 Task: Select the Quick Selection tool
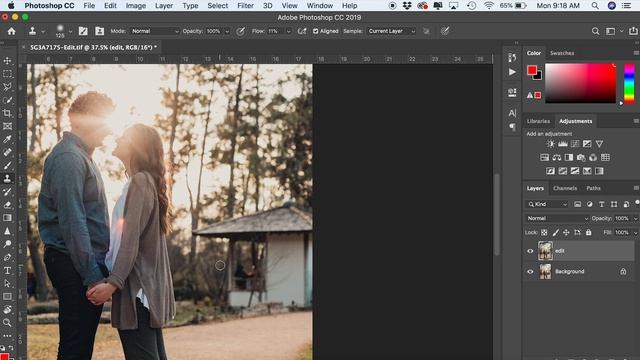pyautogui.click(x=7, y=100)
